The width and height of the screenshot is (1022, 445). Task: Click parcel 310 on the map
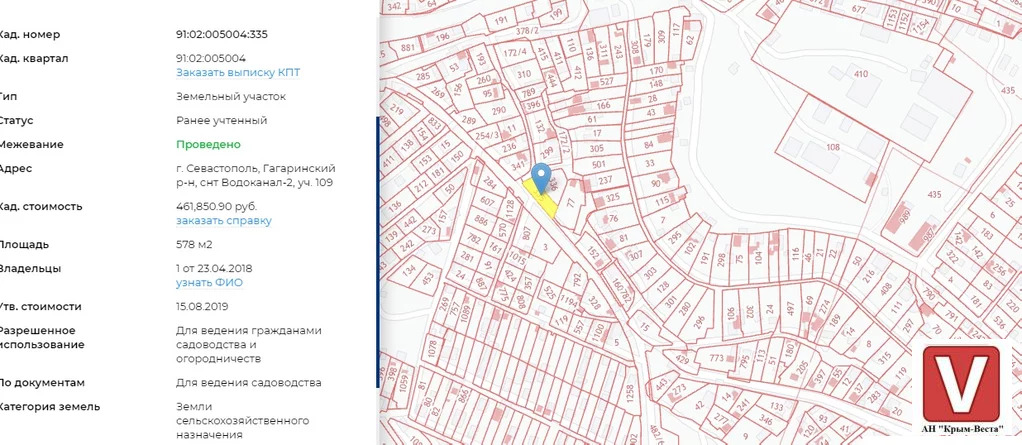click(x=522, y=74)
